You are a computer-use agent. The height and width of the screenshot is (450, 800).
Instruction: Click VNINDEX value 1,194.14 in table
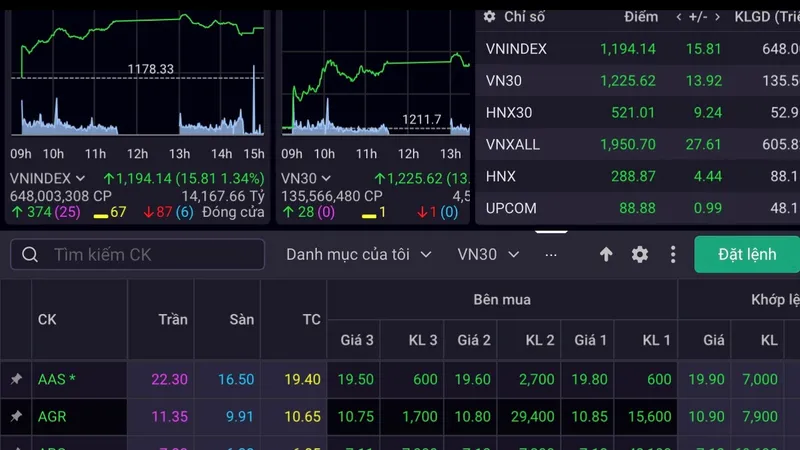tap(628, 49)
